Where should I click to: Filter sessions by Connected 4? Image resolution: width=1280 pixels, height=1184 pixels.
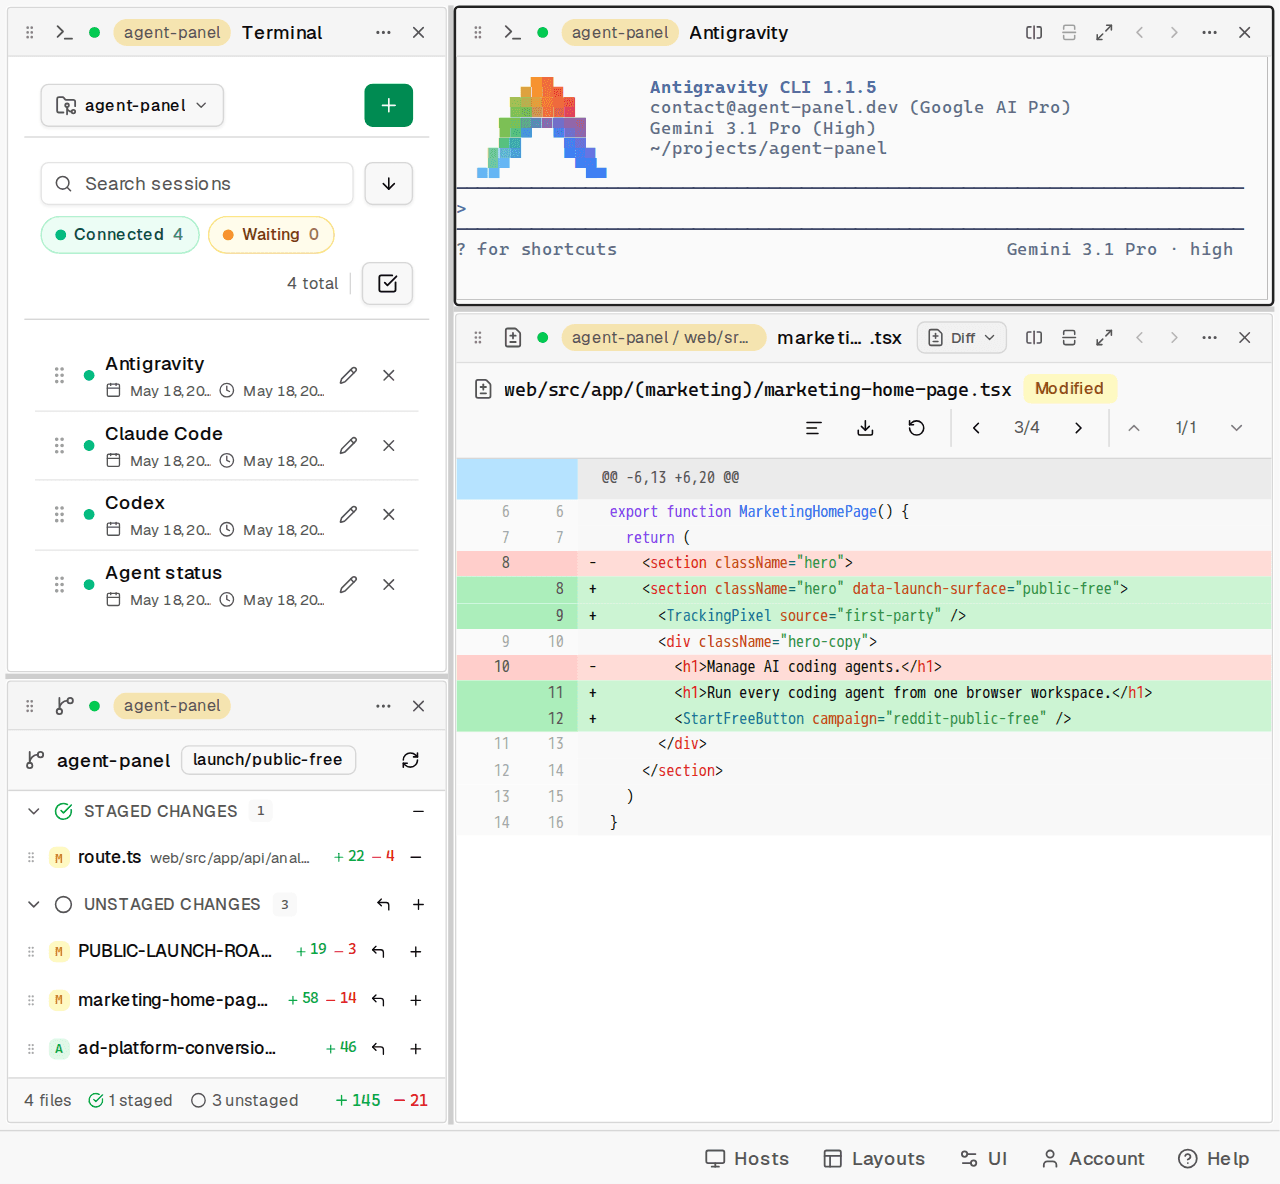click(120, 235)
